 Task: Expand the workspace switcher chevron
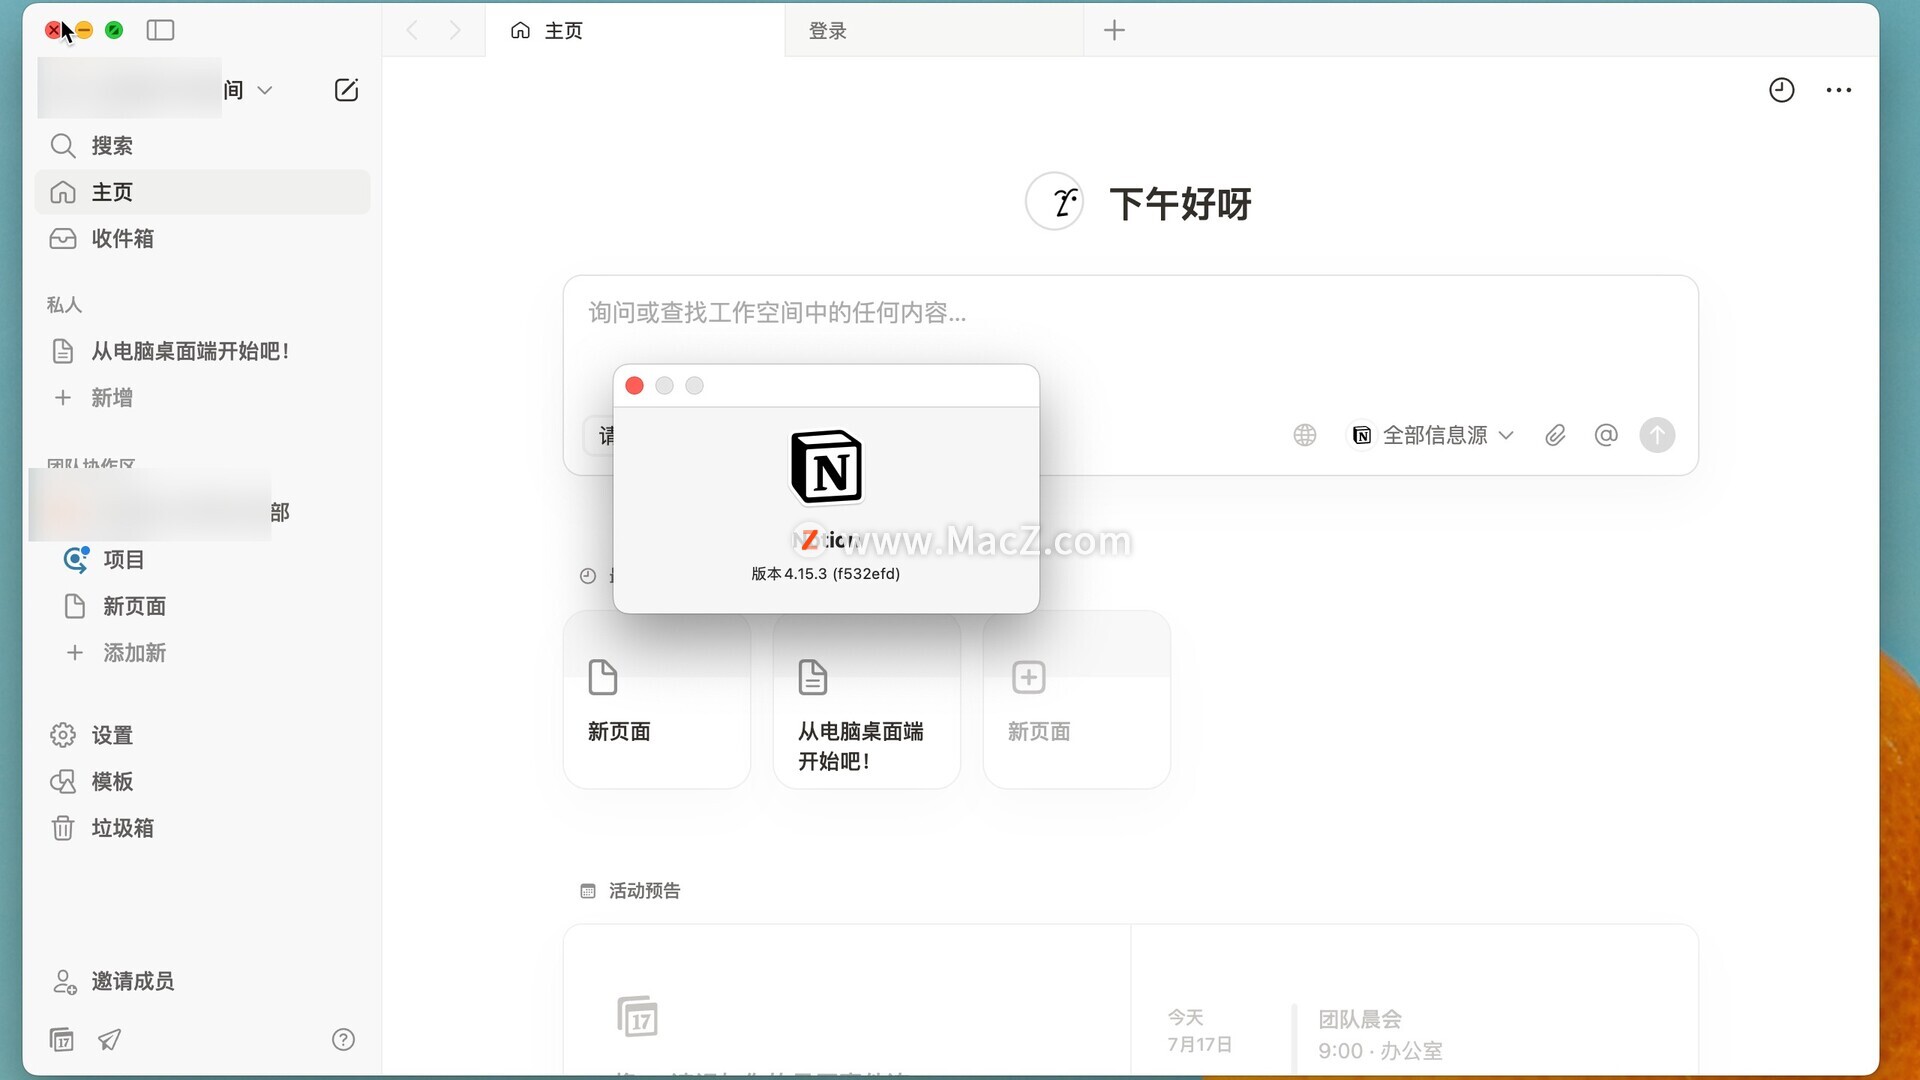(x=265, y=90)
